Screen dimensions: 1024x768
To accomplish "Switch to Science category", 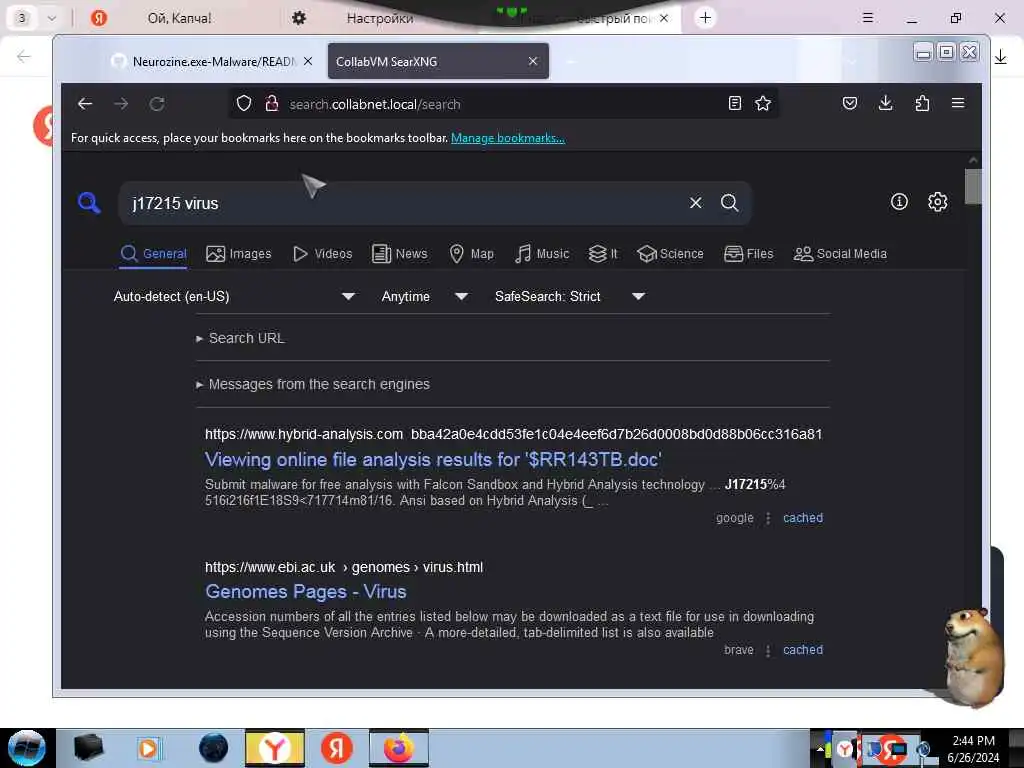I will 670,253.
